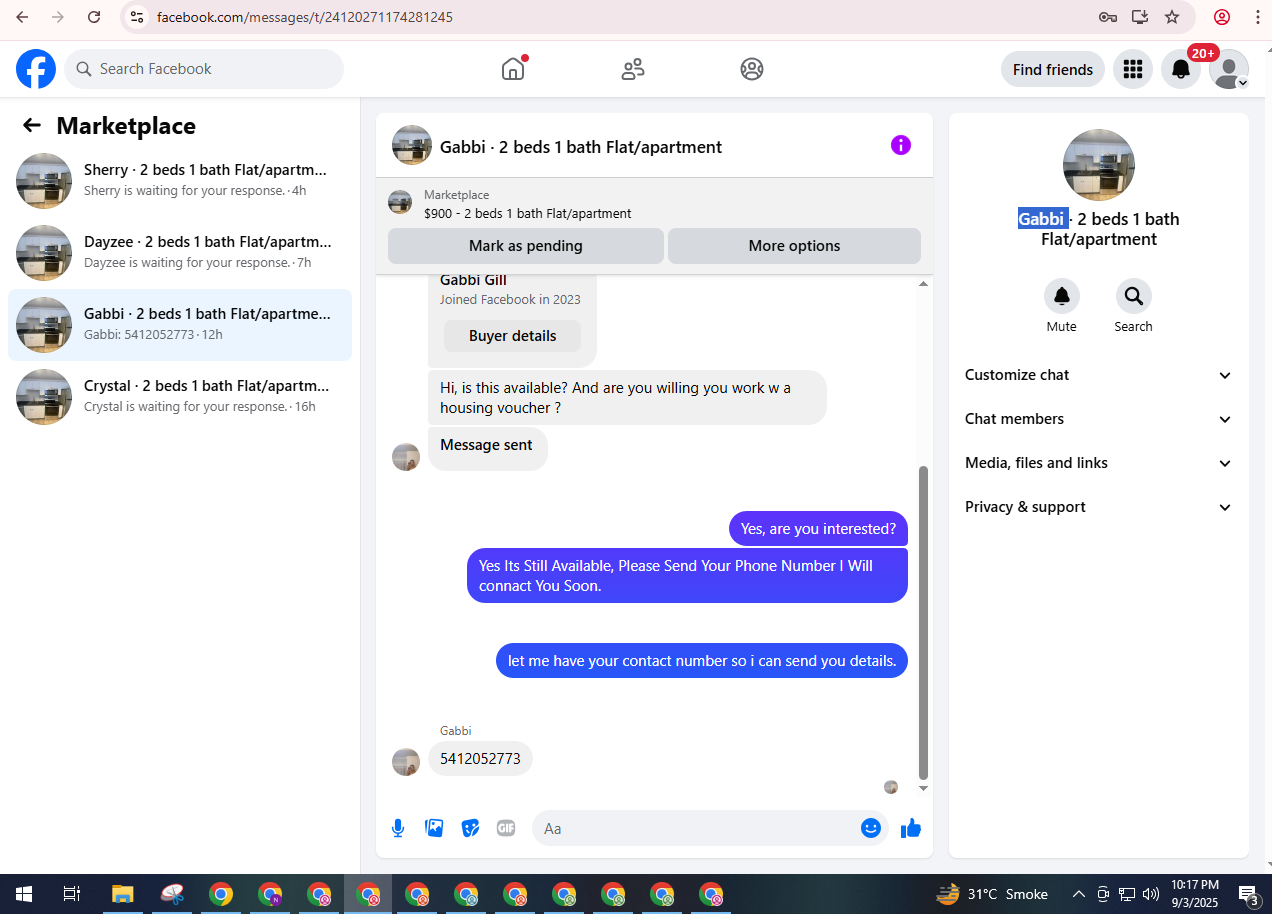Click the chat vertical scrollbar thumb

(923, 622)
